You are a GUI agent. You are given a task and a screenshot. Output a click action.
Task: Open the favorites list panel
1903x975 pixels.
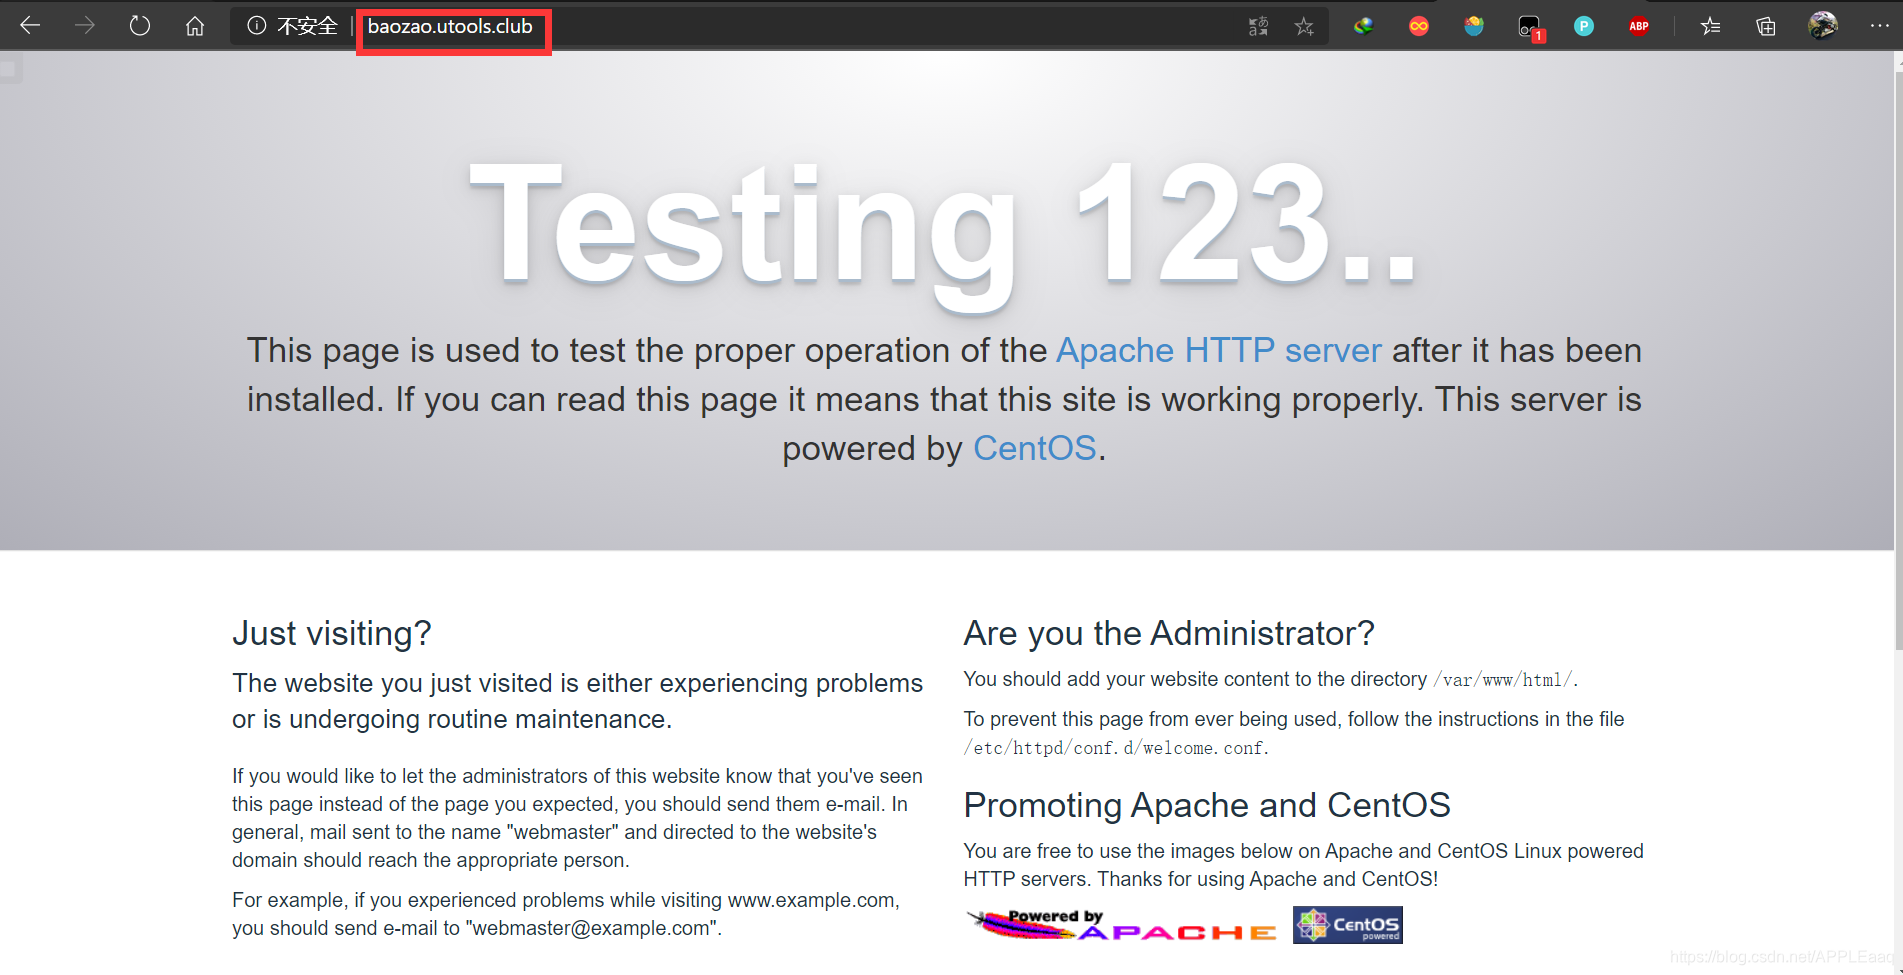[x=1711, y=26]
